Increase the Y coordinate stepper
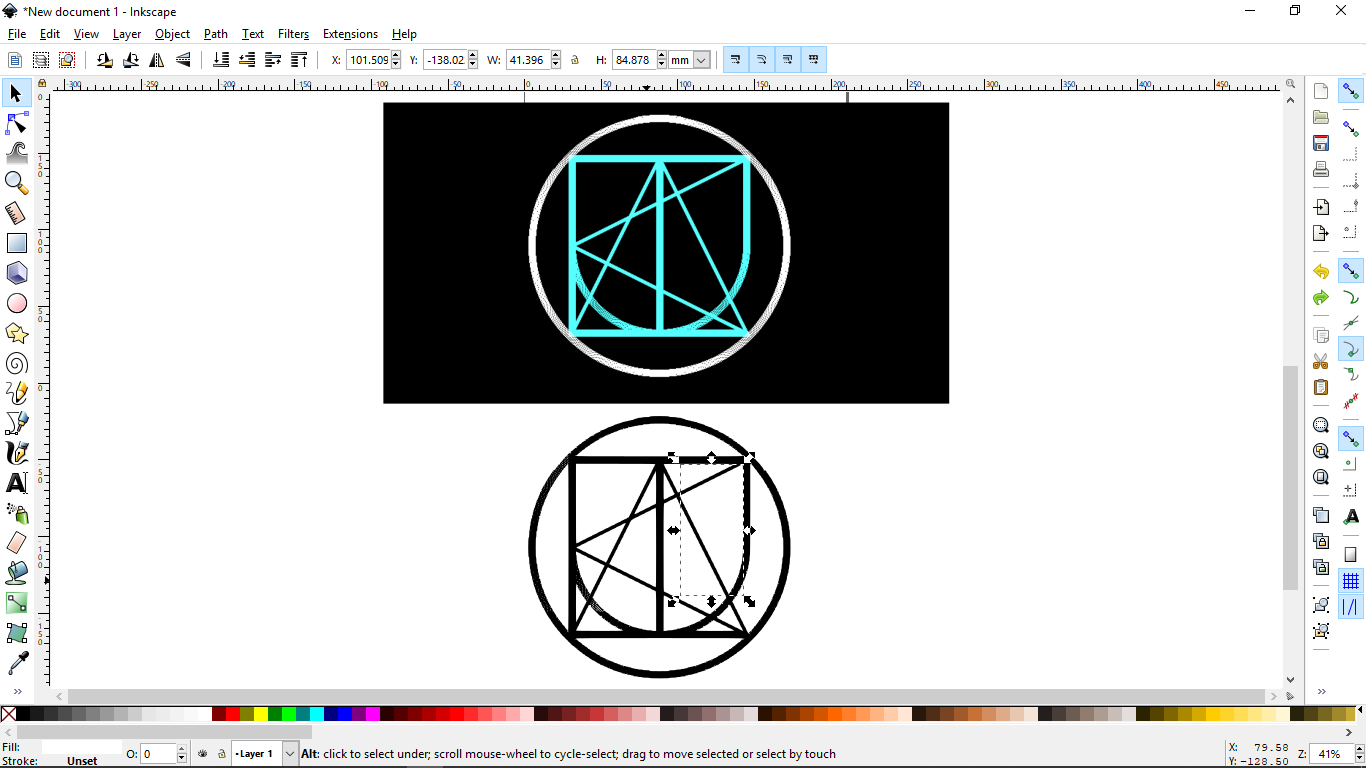 [473, 56]
